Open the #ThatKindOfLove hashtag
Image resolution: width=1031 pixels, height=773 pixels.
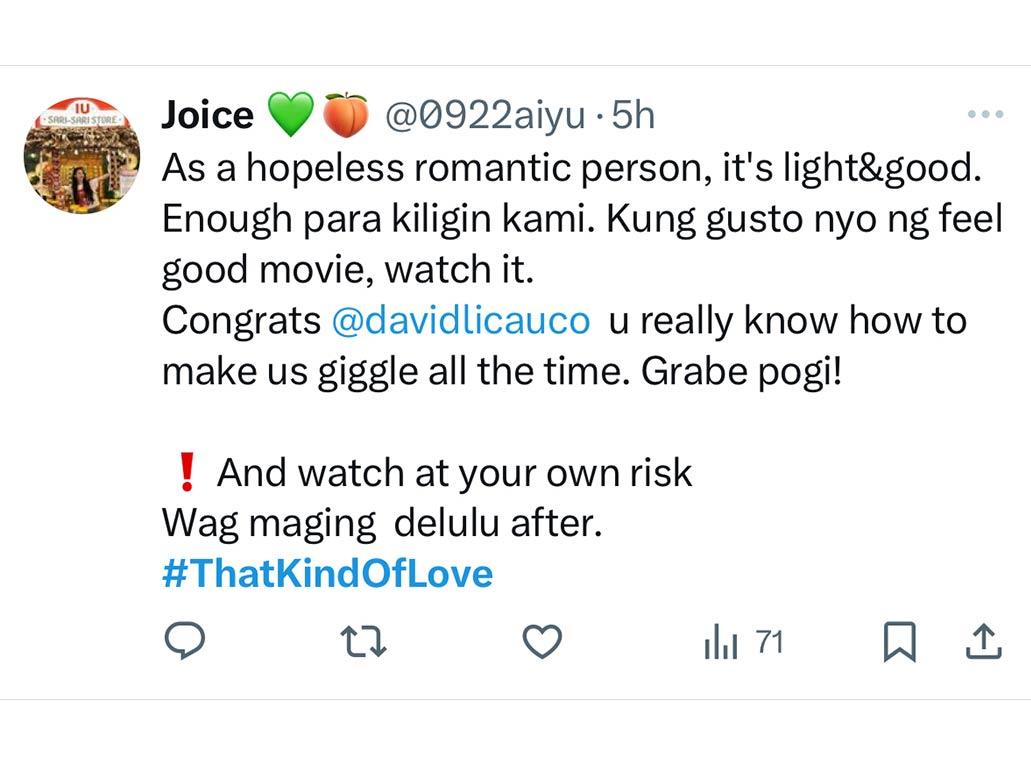(x=327, y=573)
